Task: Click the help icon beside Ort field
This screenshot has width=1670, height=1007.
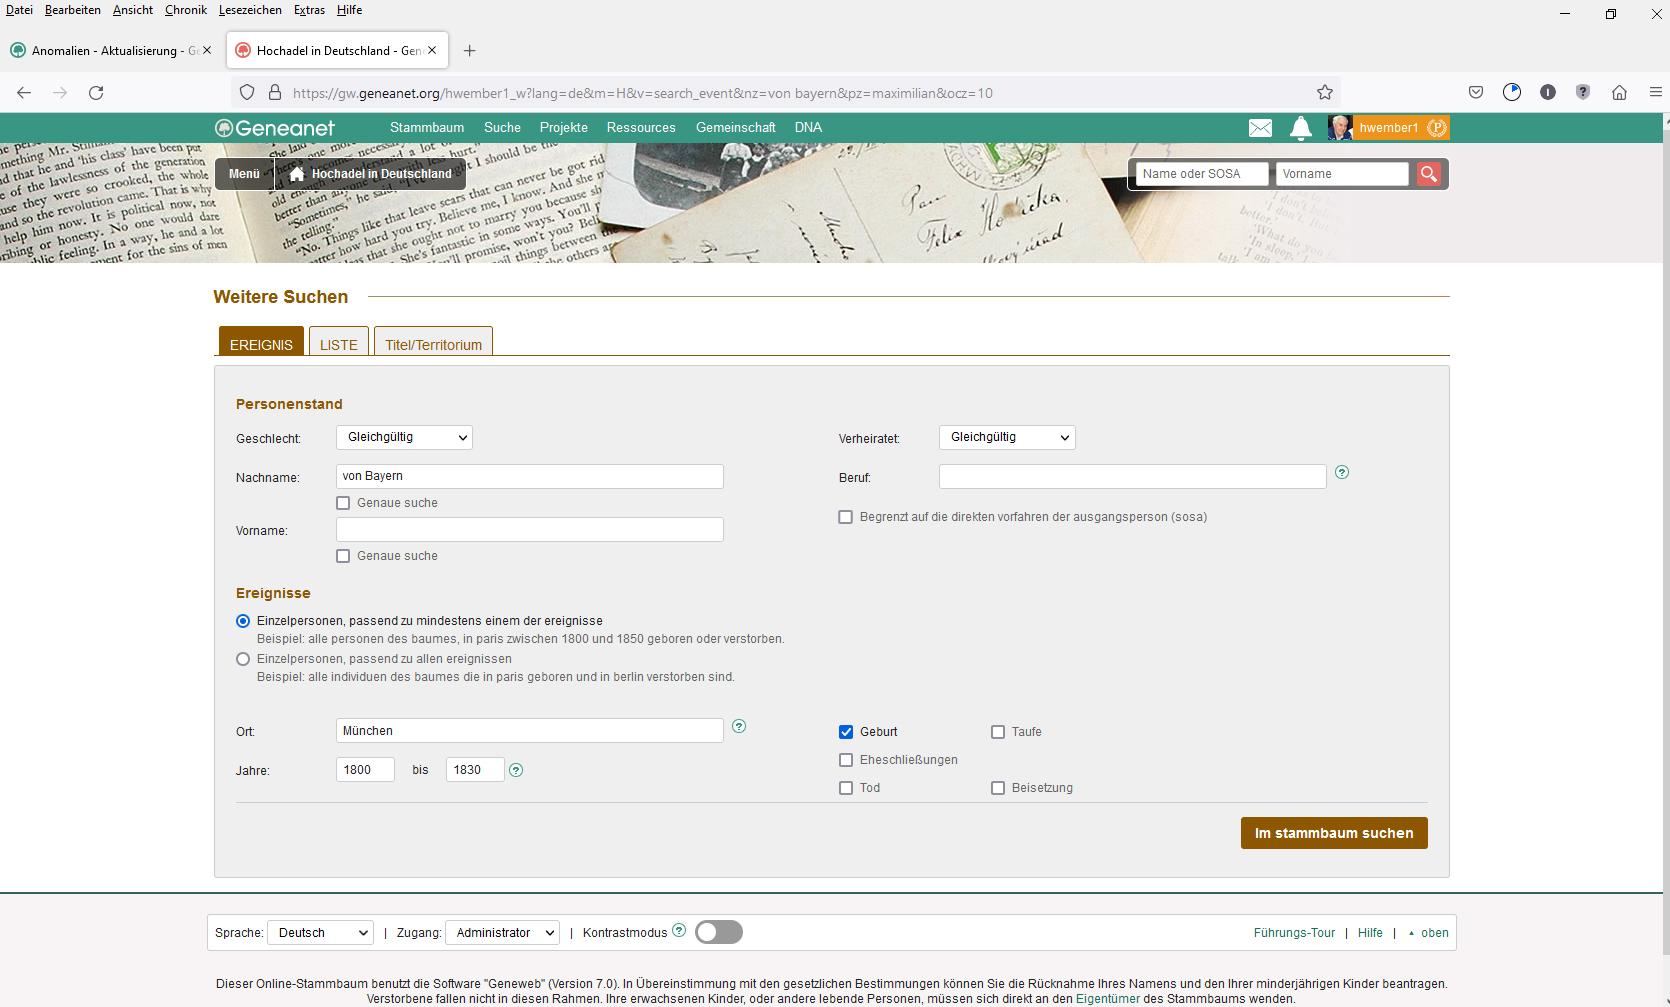Action: click(x=739, y=726)
